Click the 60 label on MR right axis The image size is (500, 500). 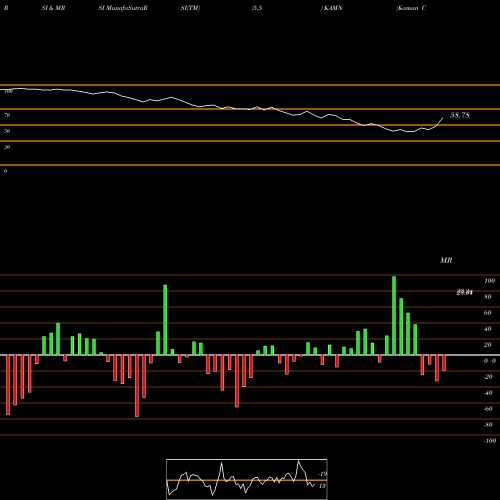coord(488,313)
